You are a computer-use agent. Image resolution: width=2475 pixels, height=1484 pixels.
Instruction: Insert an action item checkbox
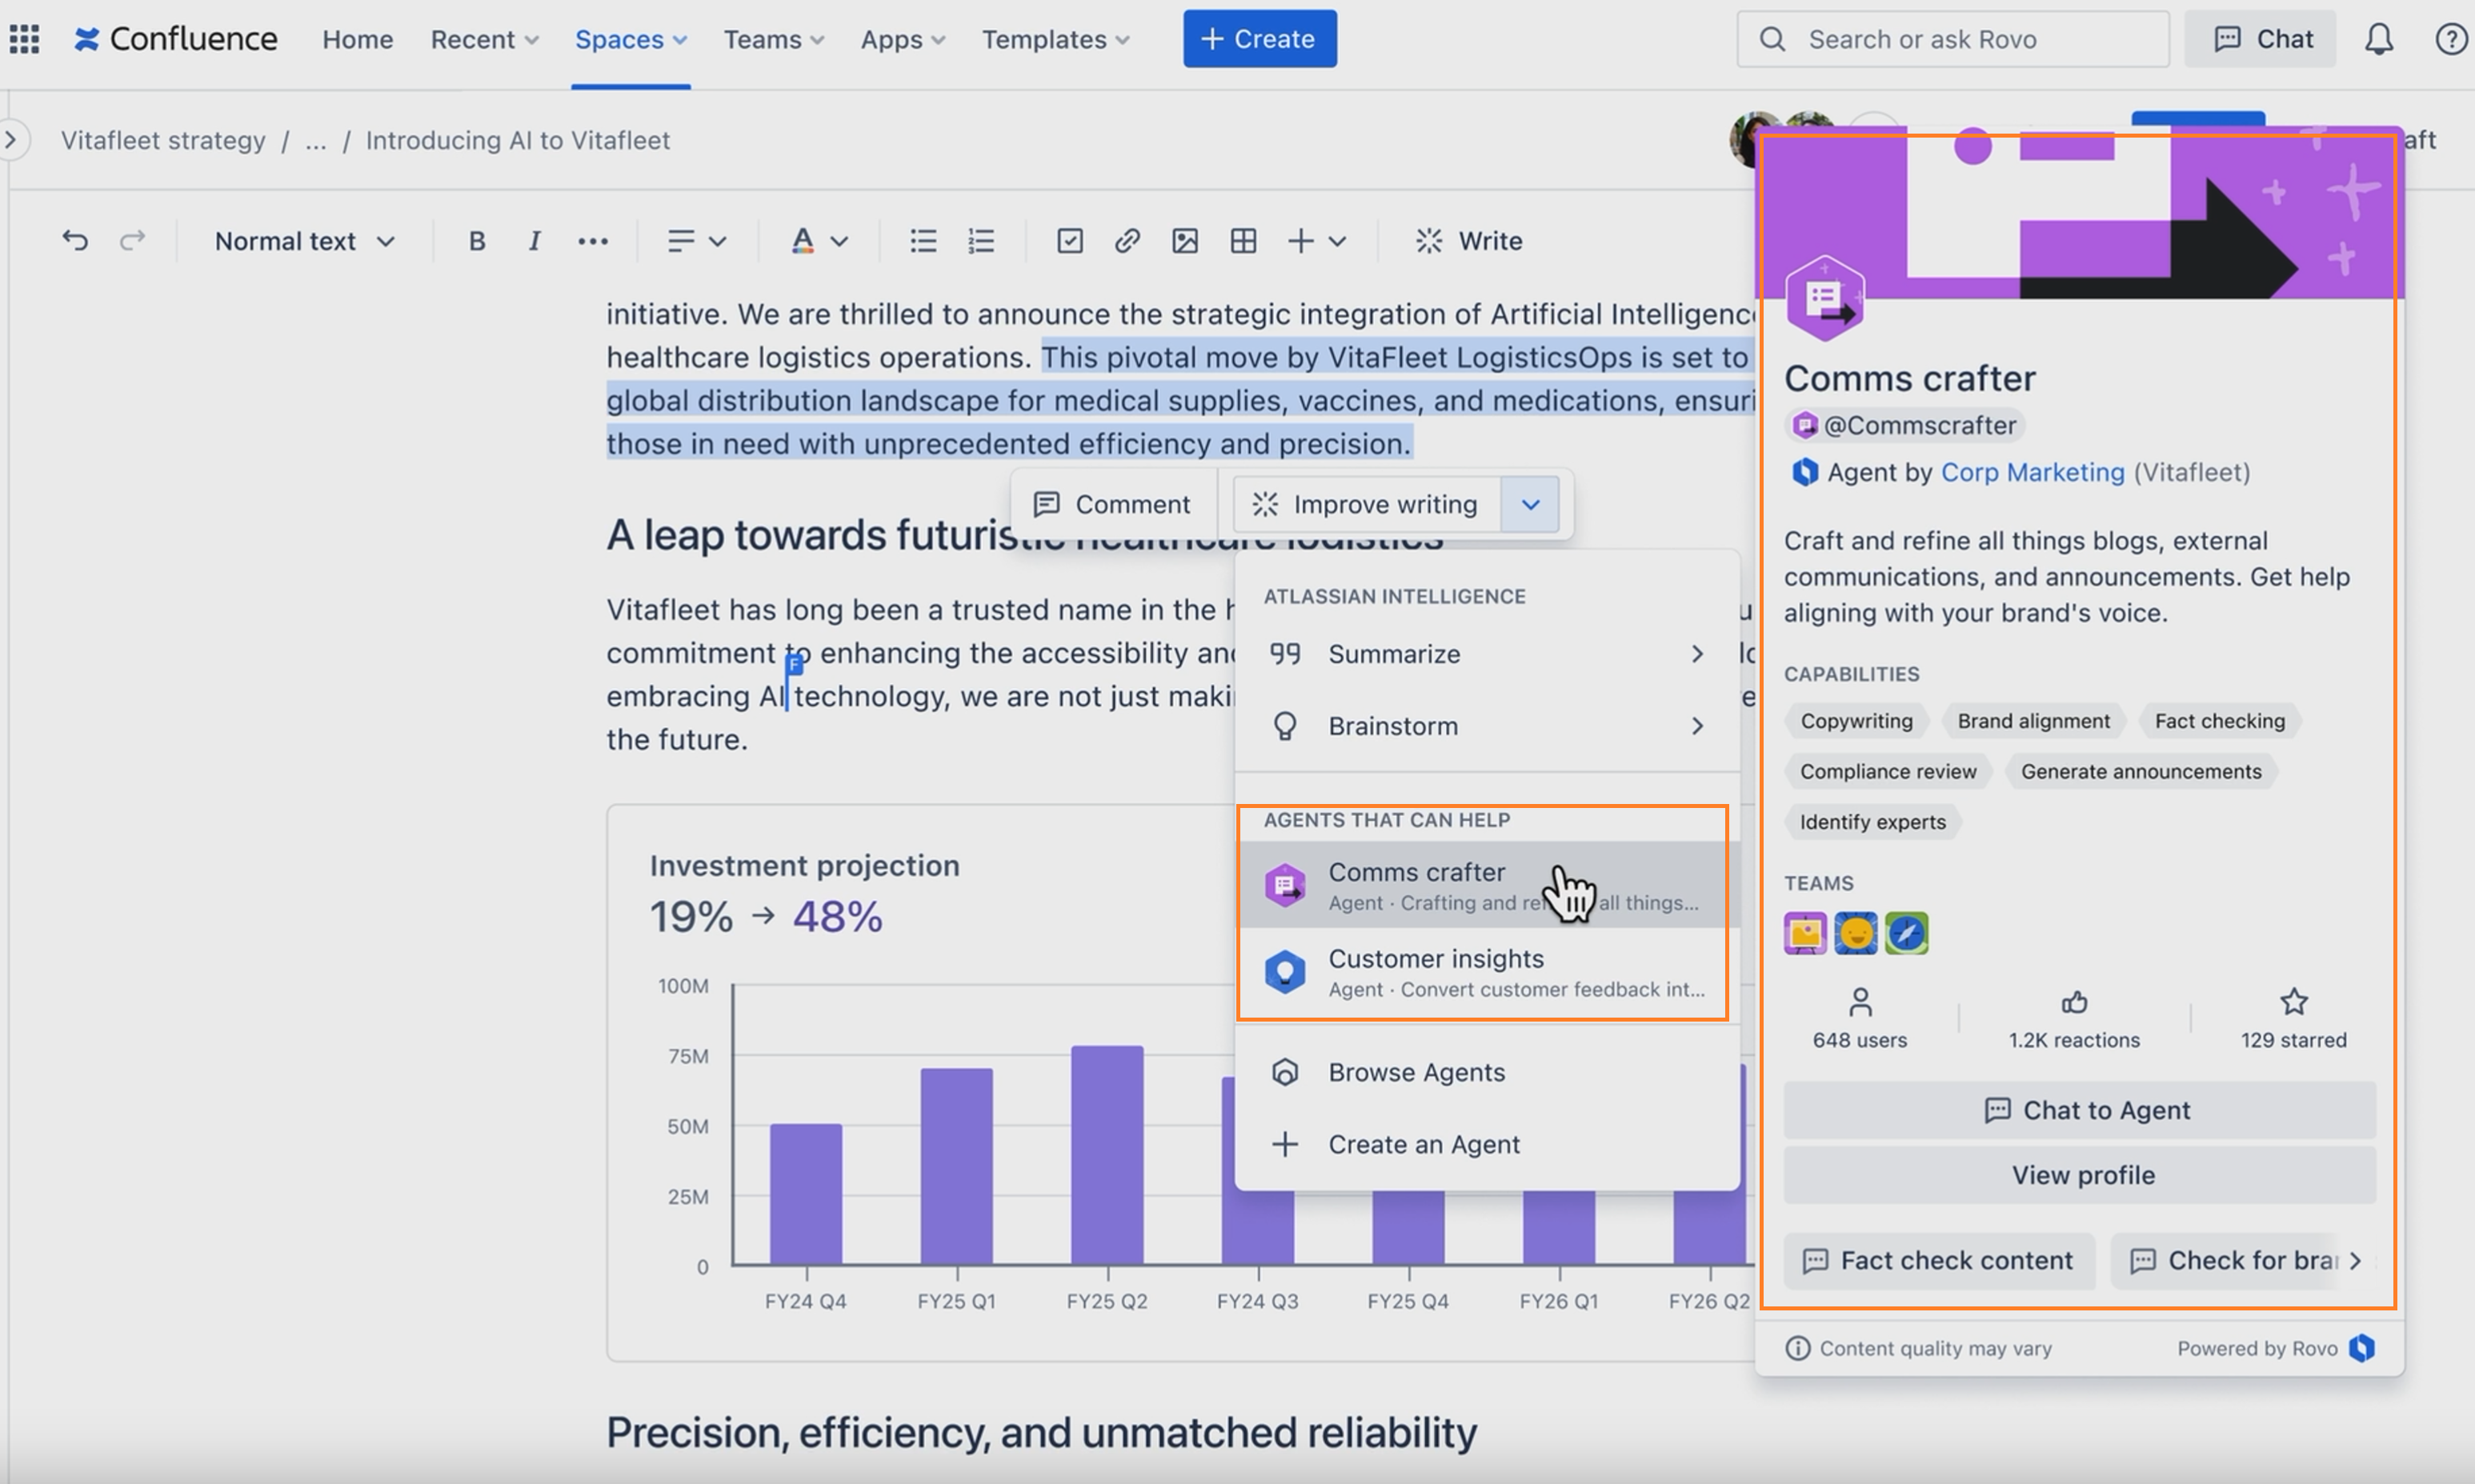point(1070,241)
